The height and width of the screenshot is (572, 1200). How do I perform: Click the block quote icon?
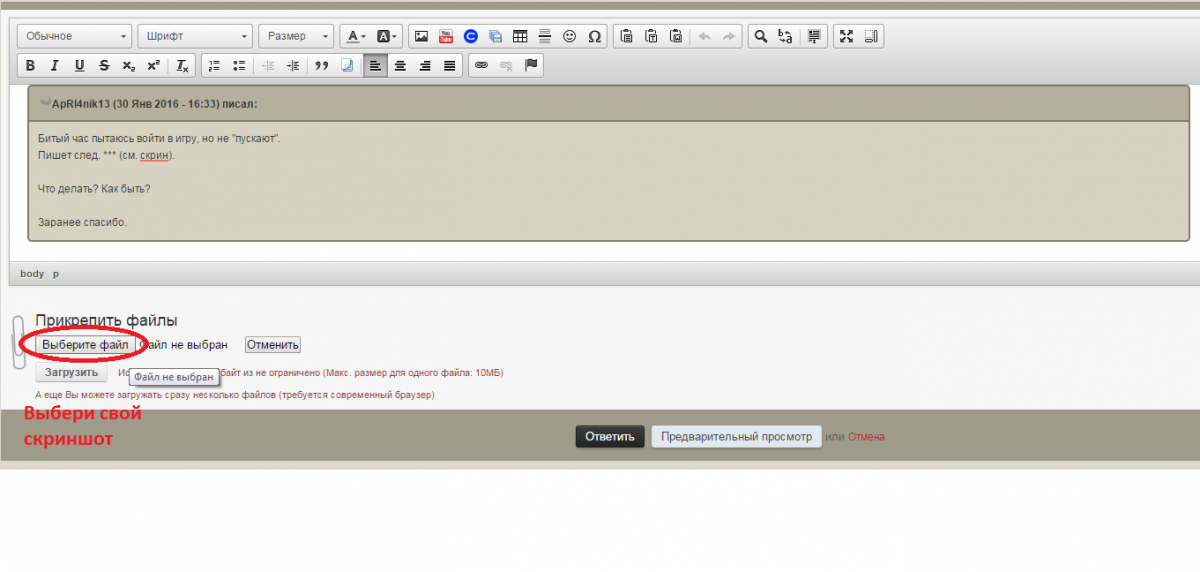pos(322,66)
